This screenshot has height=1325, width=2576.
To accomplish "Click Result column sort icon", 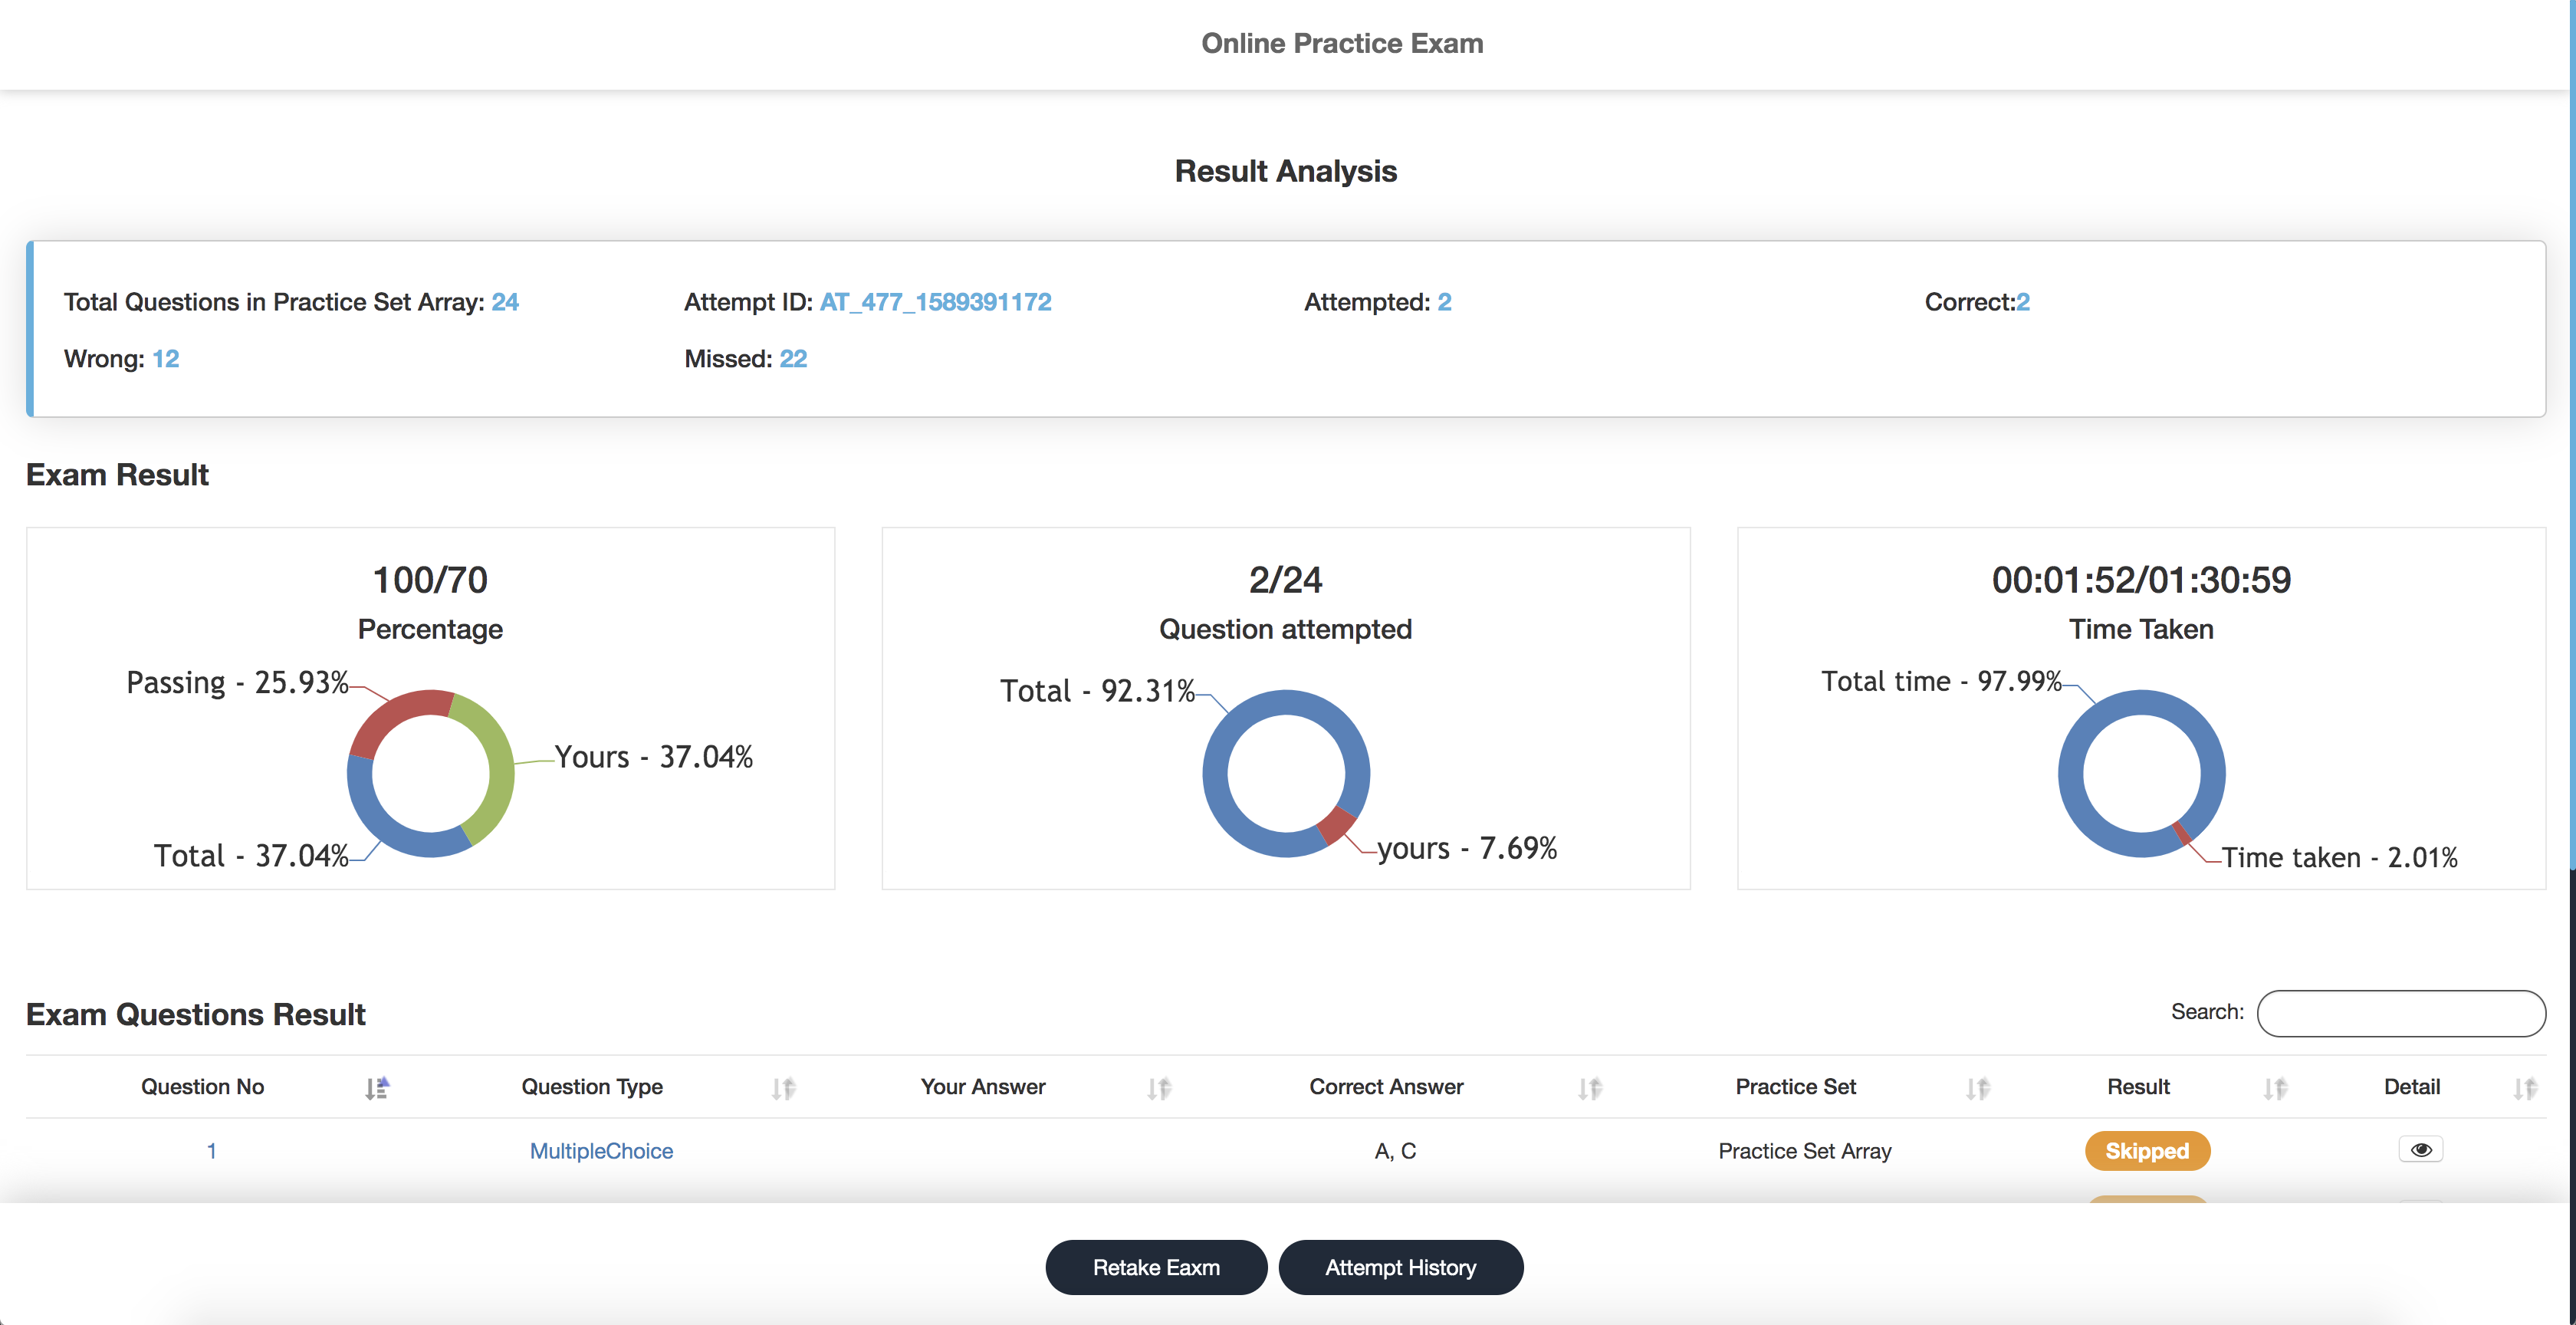I will [2275, 1088].
